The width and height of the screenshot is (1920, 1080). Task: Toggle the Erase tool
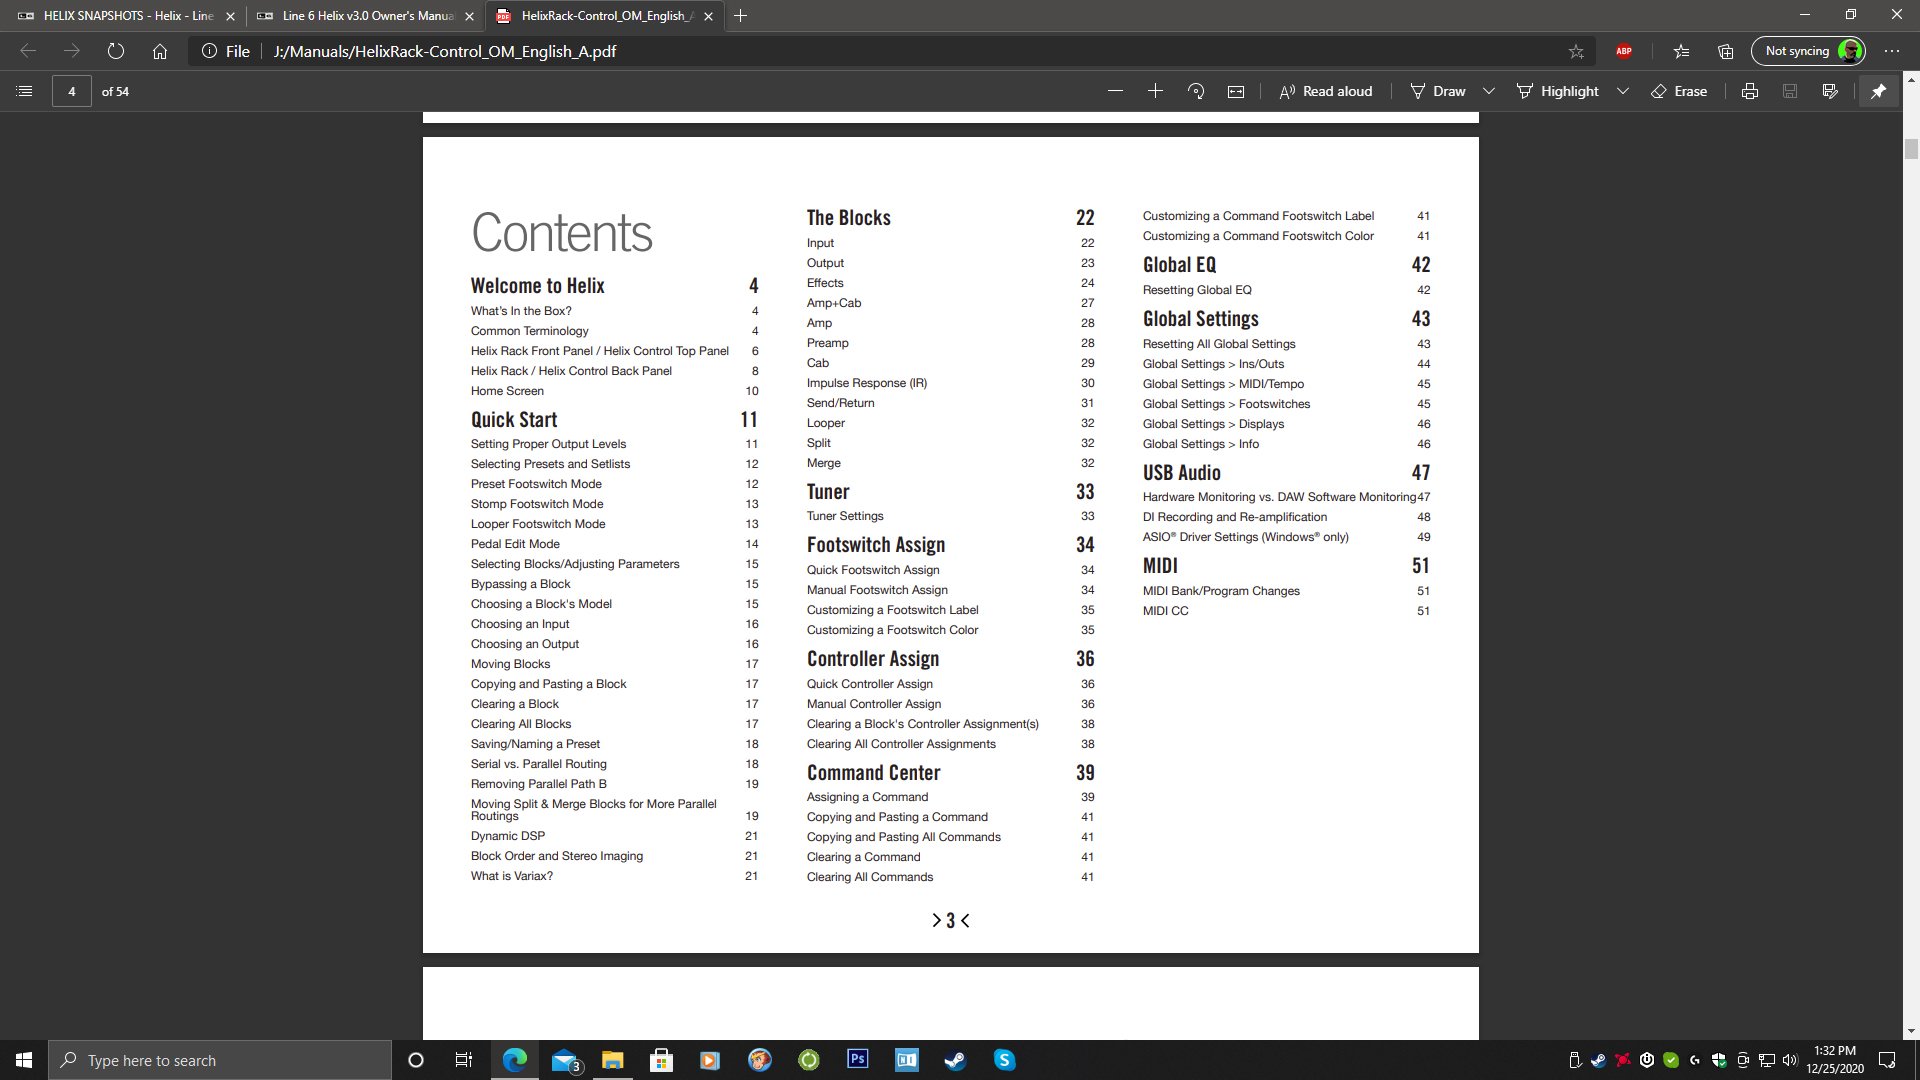coord(1679,91)
